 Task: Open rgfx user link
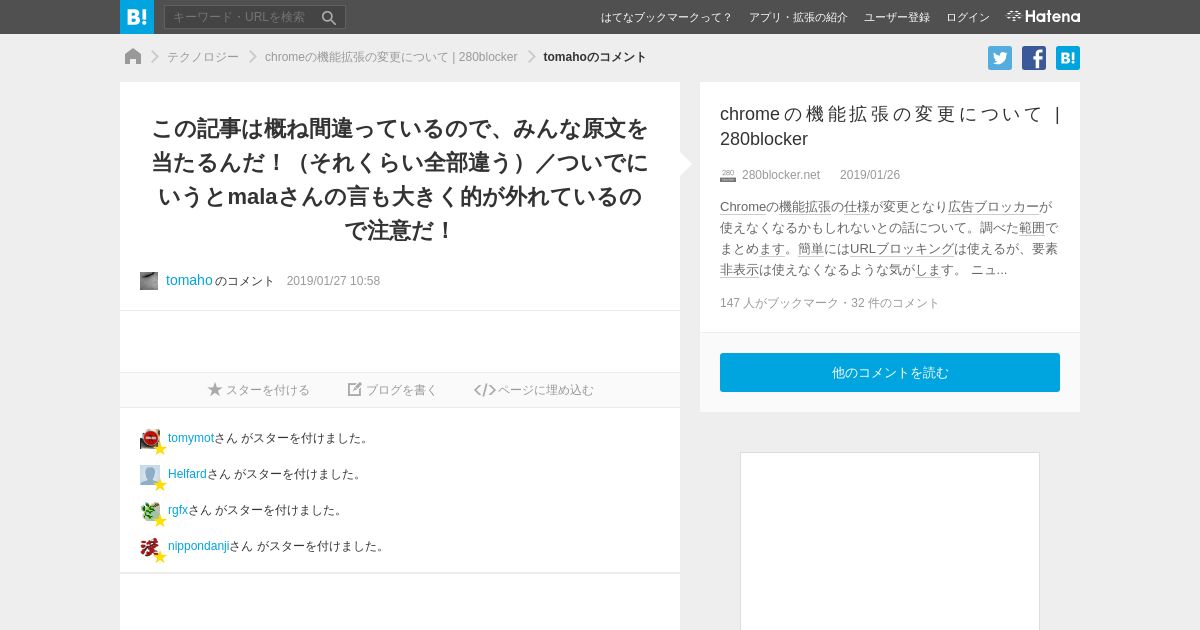178,510
